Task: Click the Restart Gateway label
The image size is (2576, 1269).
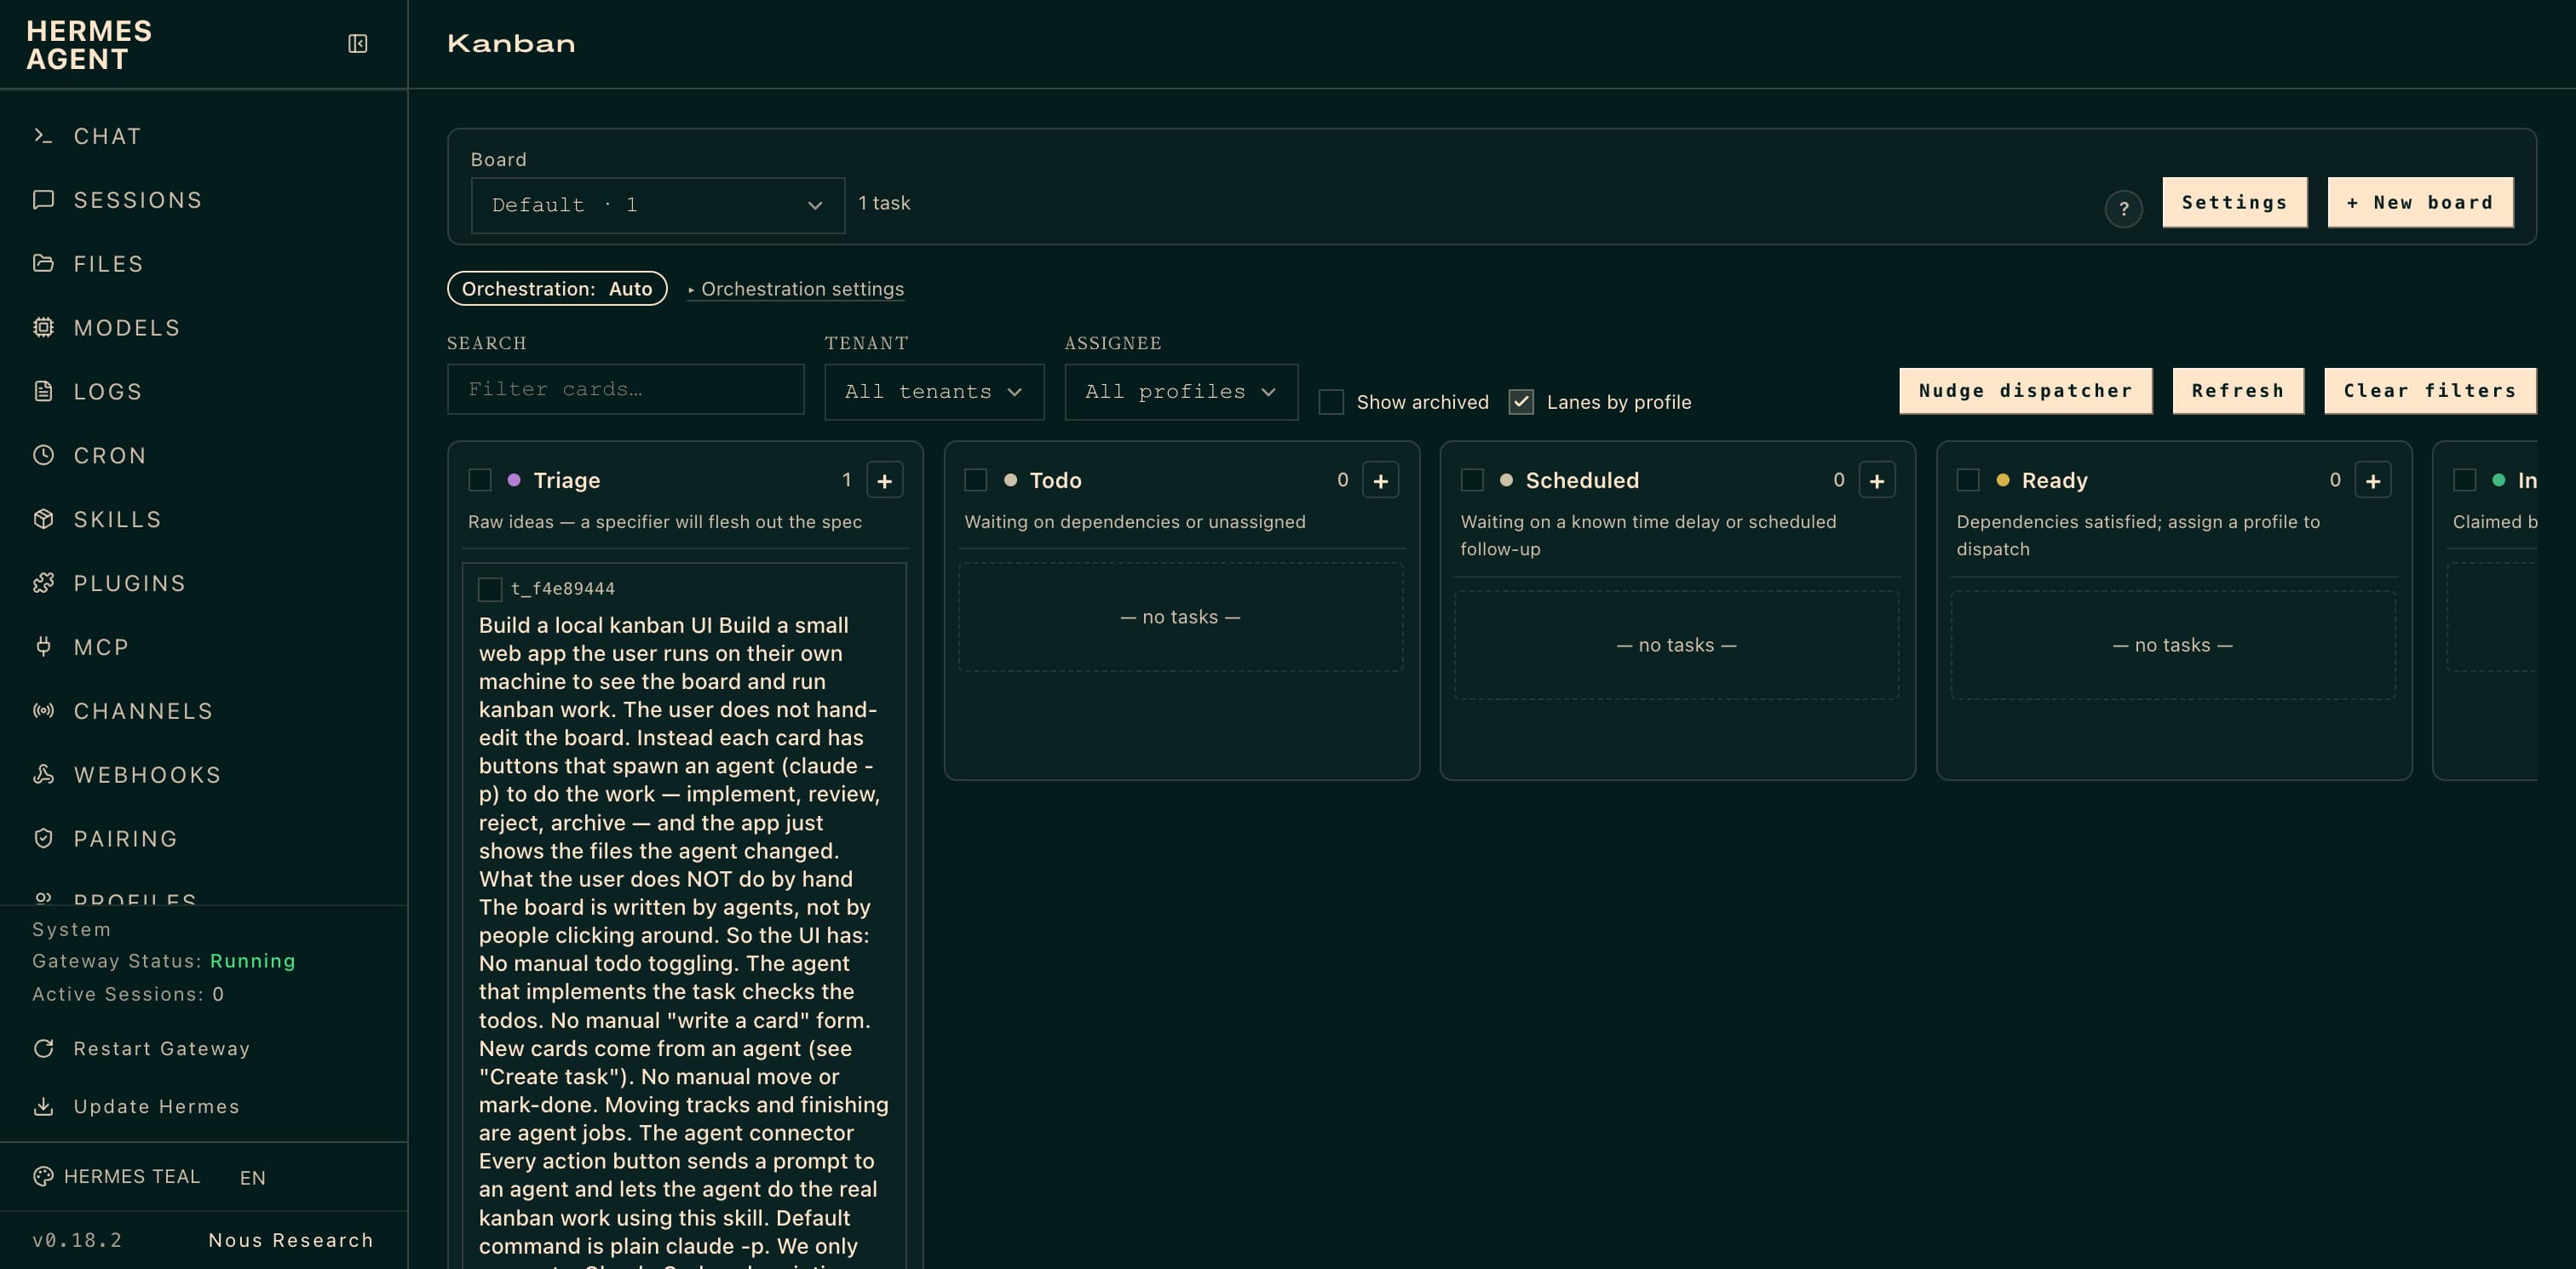Action: click(x=162, y=1049)
